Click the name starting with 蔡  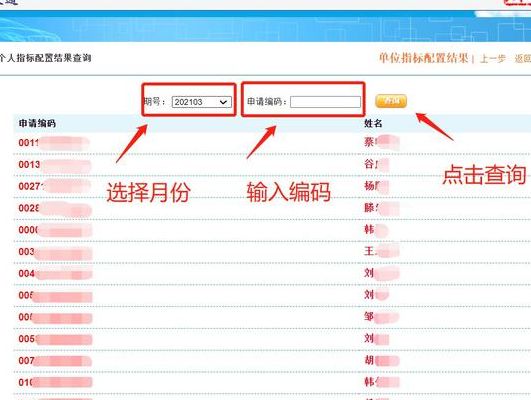pos(381,142)
